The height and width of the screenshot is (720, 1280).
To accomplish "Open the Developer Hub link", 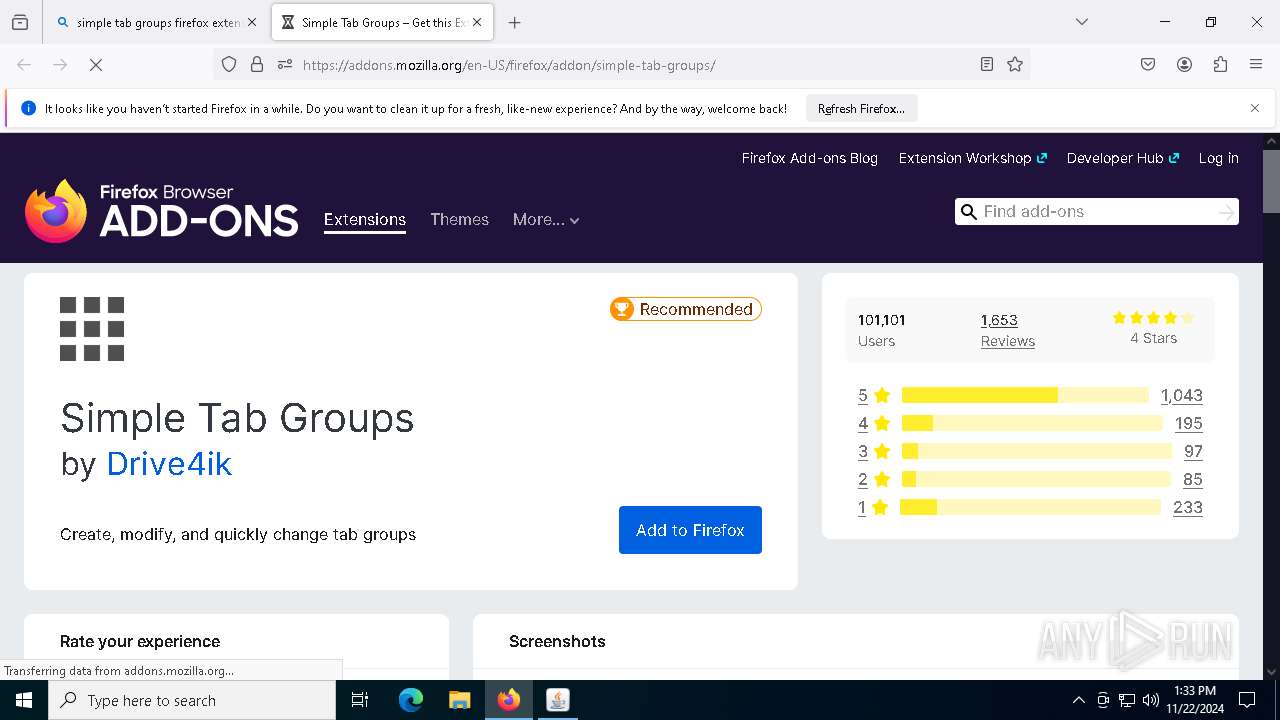I will point(1123,158).
